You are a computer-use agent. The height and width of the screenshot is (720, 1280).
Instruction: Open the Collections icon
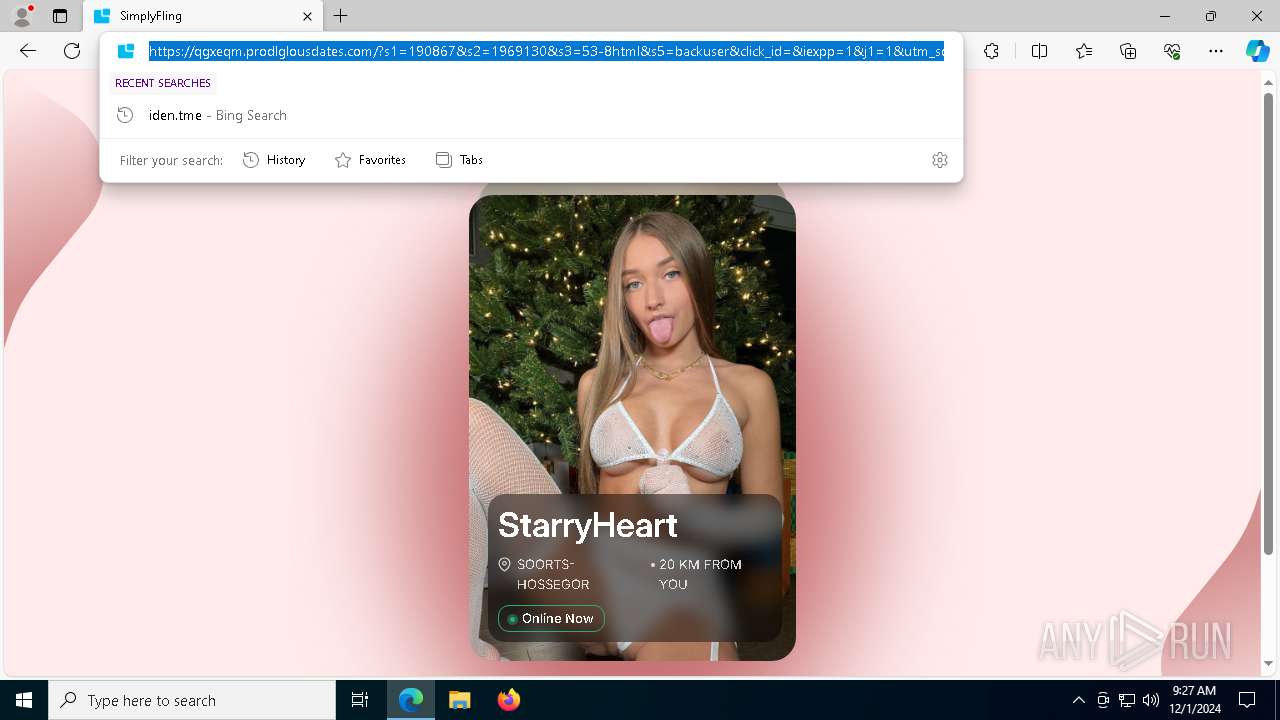point(1128,51)
